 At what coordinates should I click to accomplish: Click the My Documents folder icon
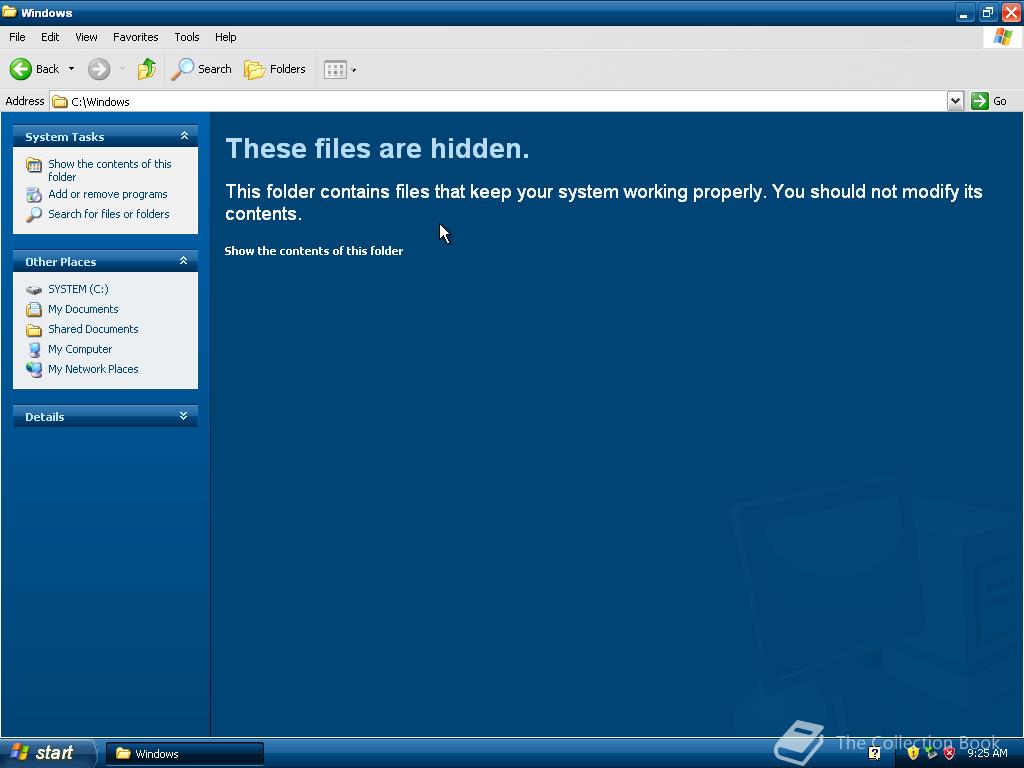pos(34,310)
